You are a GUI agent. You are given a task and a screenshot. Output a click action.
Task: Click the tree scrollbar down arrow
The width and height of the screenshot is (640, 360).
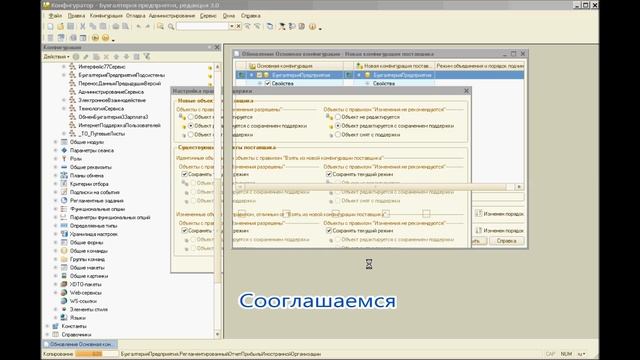(218, 334)
